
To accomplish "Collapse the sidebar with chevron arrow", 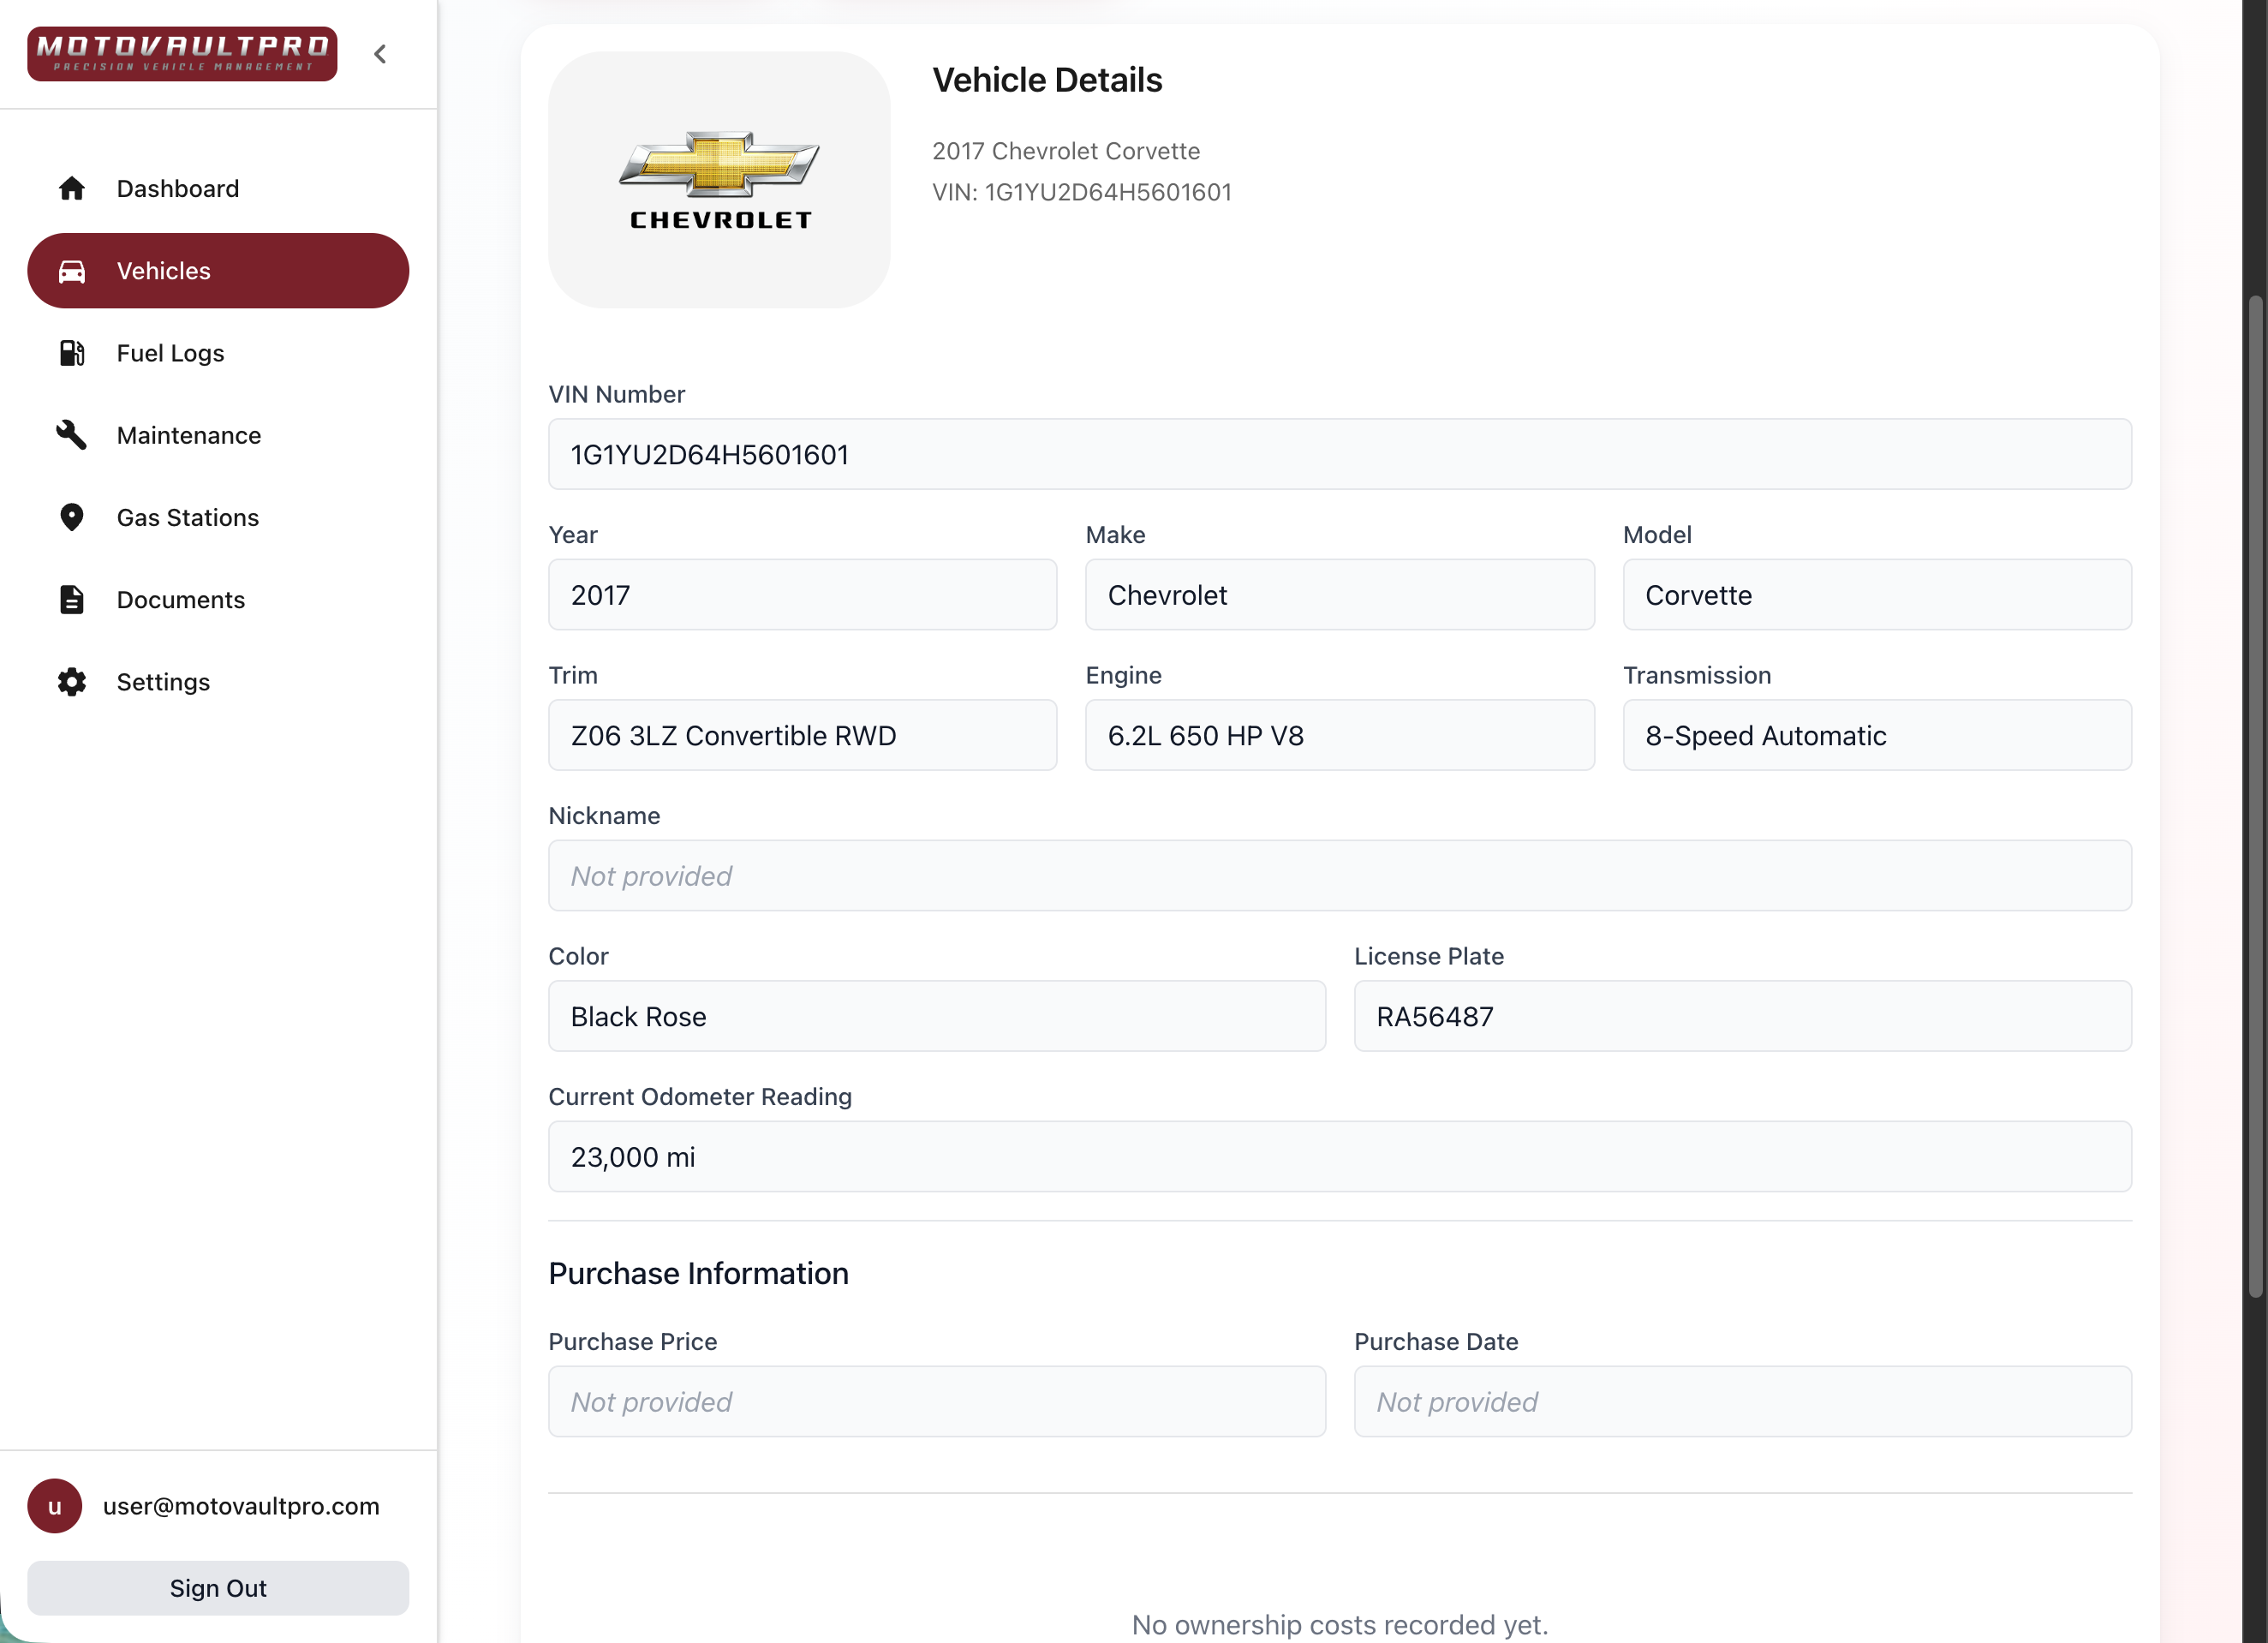I will click(380, 54).
